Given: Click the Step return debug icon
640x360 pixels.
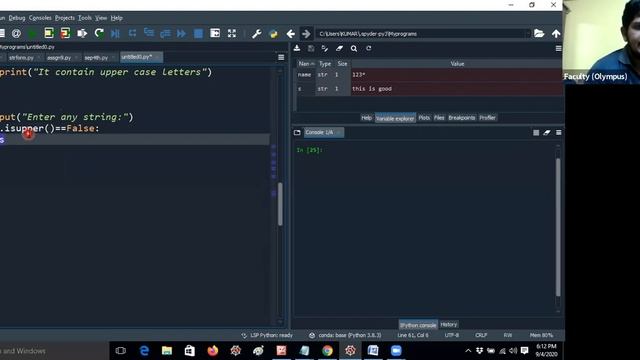Looking at the screenshot, I should 165,33.
